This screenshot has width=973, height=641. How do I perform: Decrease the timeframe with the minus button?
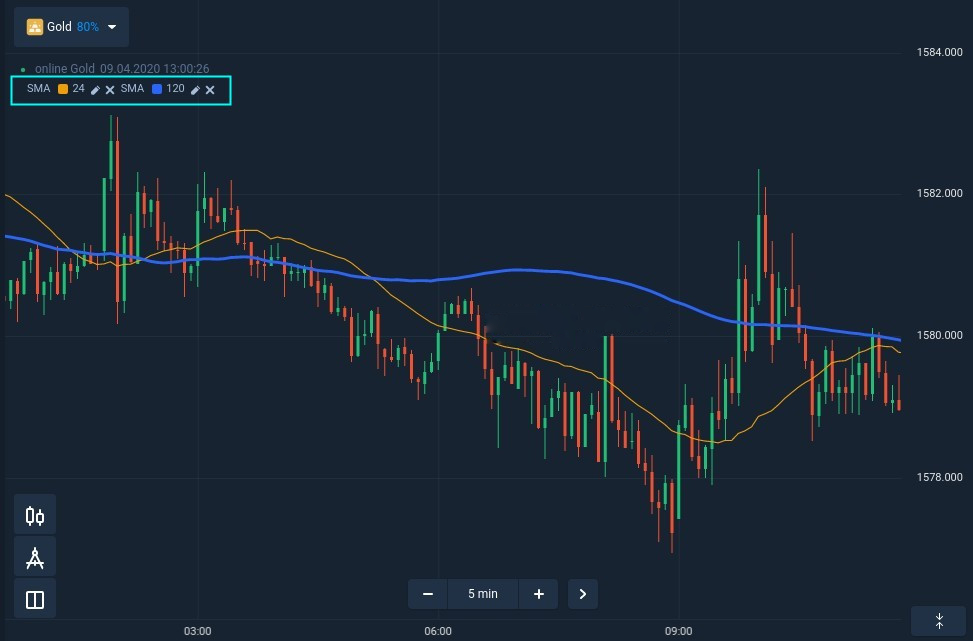428,594
